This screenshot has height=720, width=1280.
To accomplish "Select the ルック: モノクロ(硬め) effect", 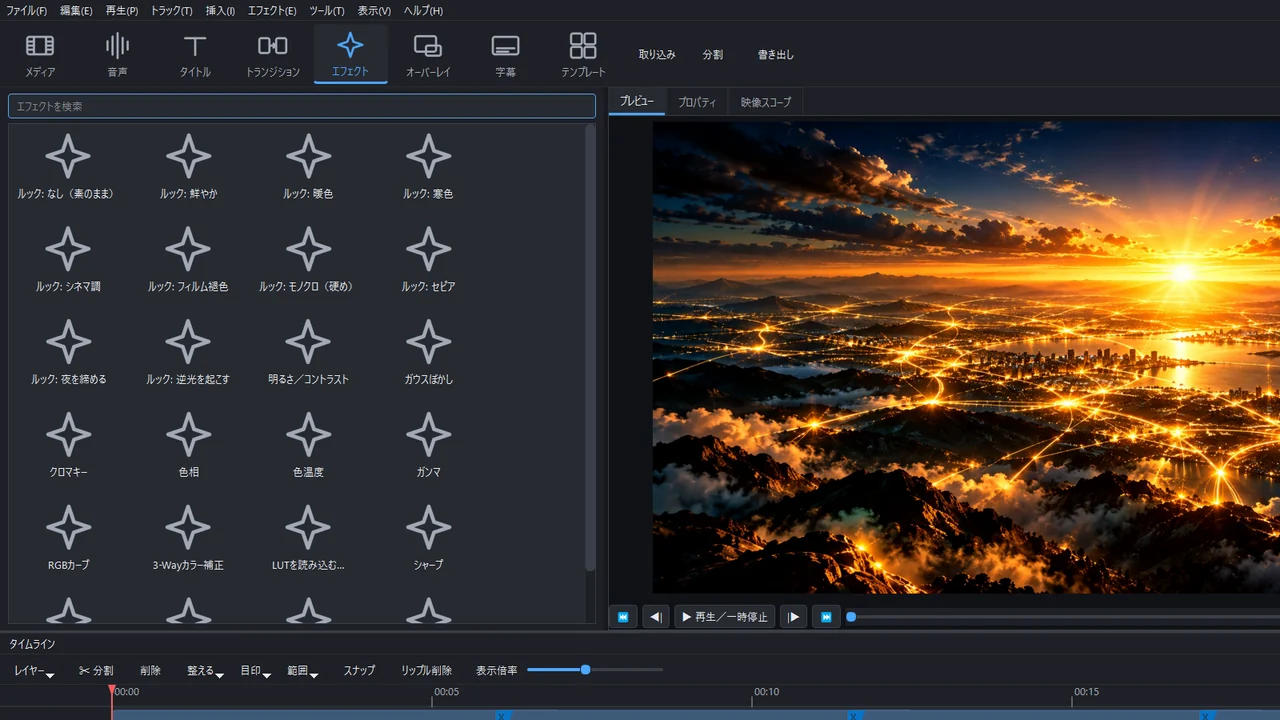I will click(x=308, y=260).
